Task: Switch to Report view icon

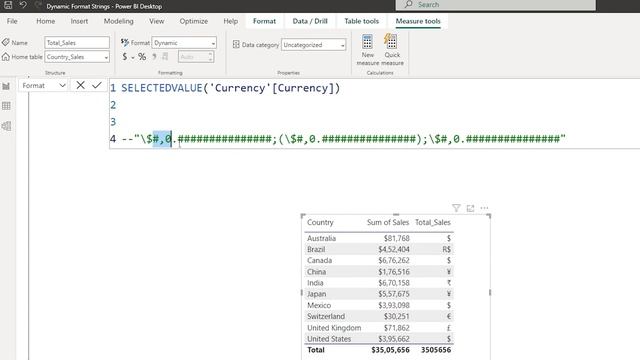Action: tap(6, 86)
